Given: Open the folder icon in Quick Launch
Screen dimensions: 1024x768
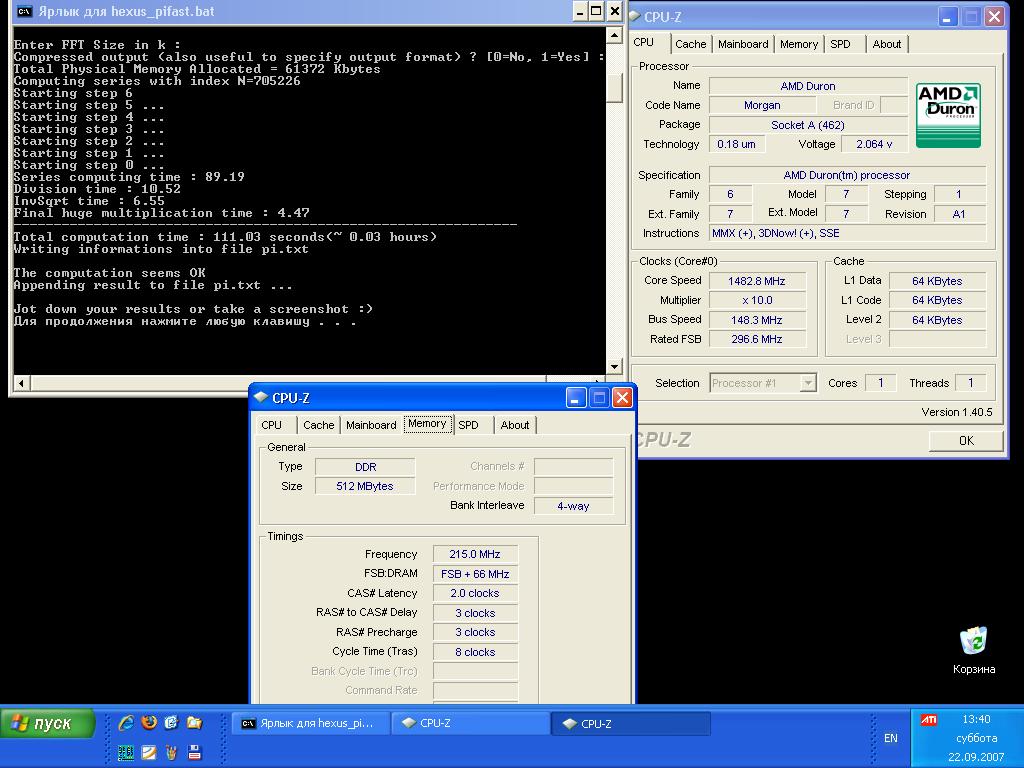Looking at the screenshot, I should 195,722.
